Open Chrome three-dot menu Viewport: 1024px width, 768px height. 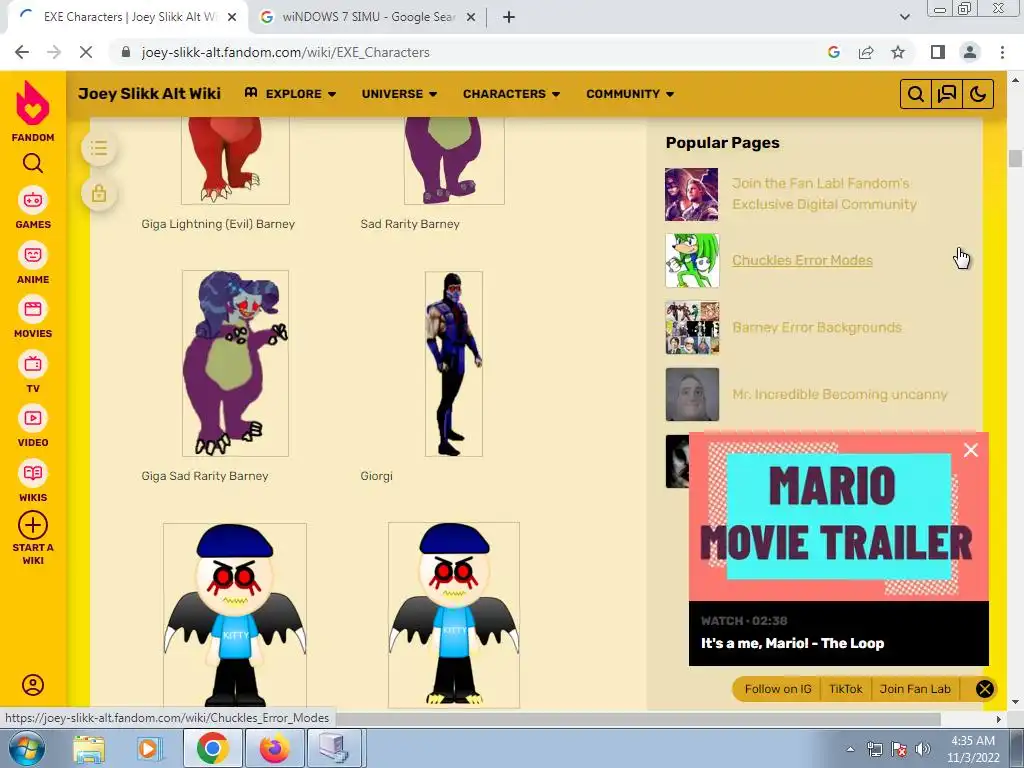tap(1002, 52)
